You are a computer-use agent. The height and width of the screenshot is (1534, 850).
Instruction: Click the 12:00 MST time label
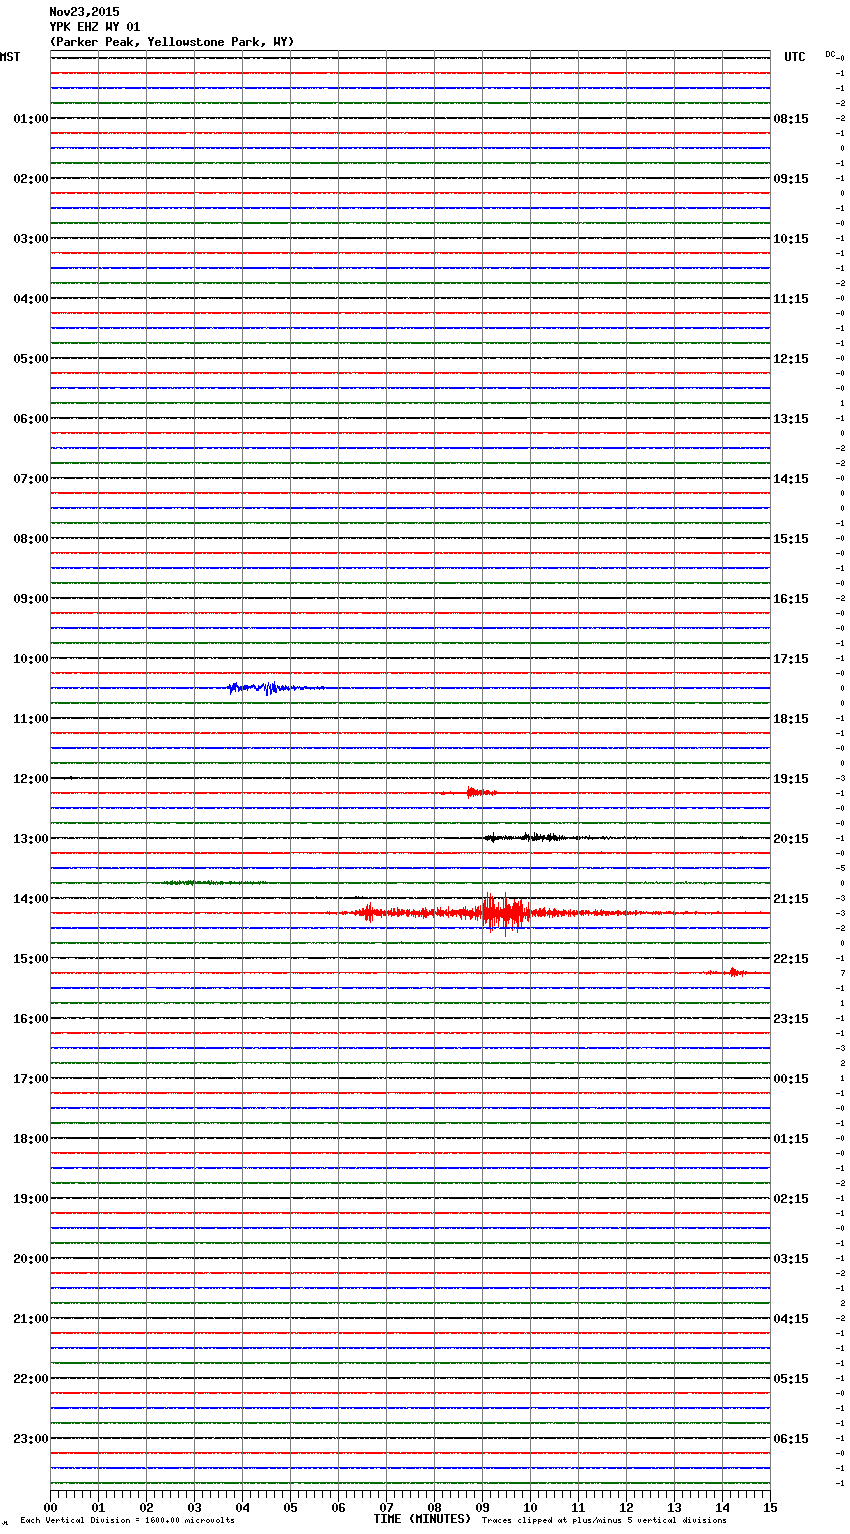point(31,779)
